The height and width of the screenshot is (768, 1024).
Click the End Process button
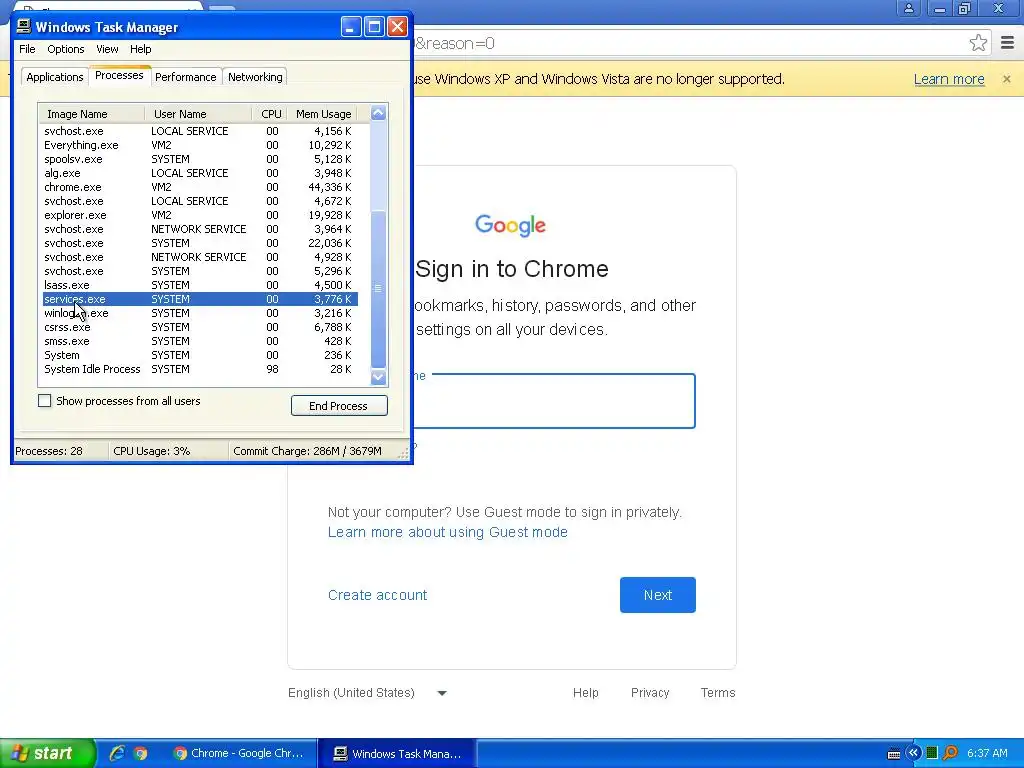click(x=339, y=406)
